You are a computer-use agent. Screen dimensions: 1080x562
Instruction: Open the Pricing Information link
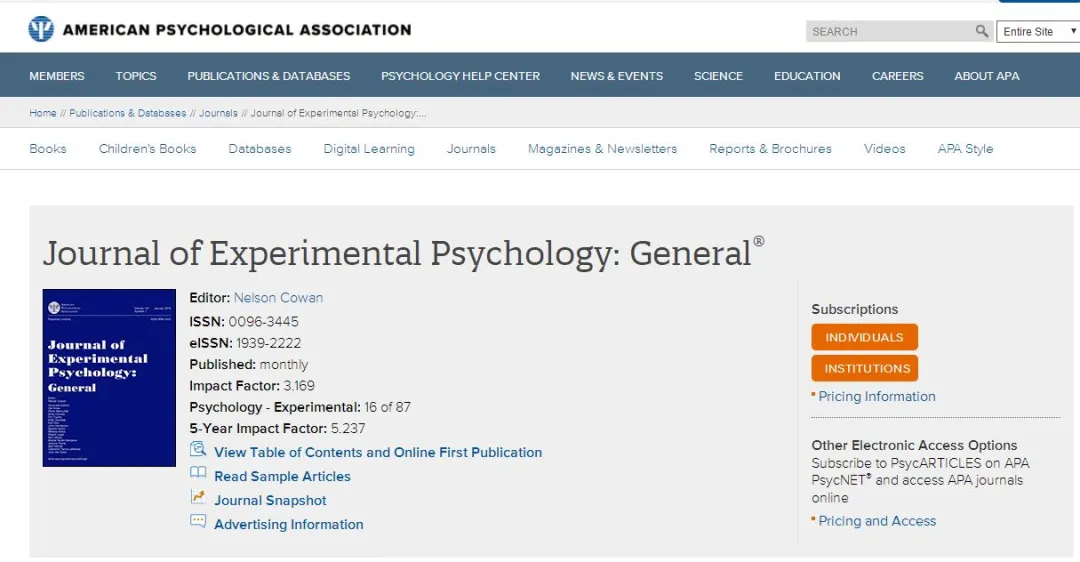point(877,397)
